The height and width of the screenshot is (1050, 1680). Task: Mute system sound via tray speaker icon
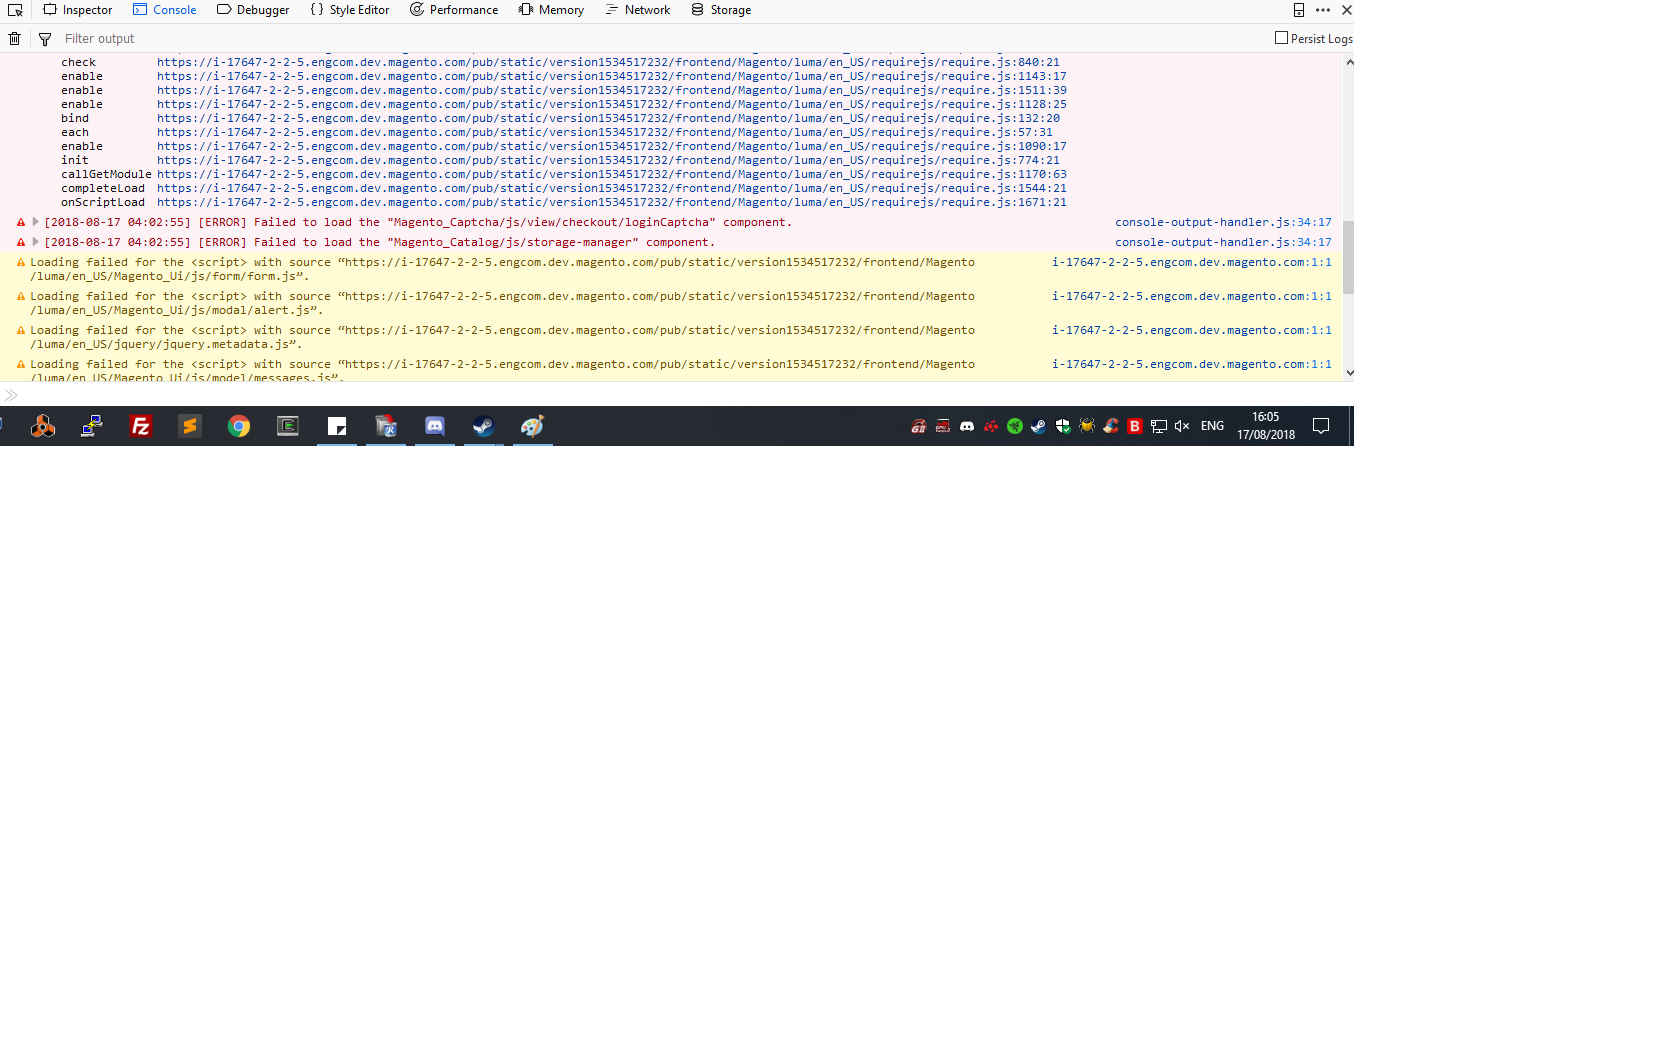click(1182, 426)
